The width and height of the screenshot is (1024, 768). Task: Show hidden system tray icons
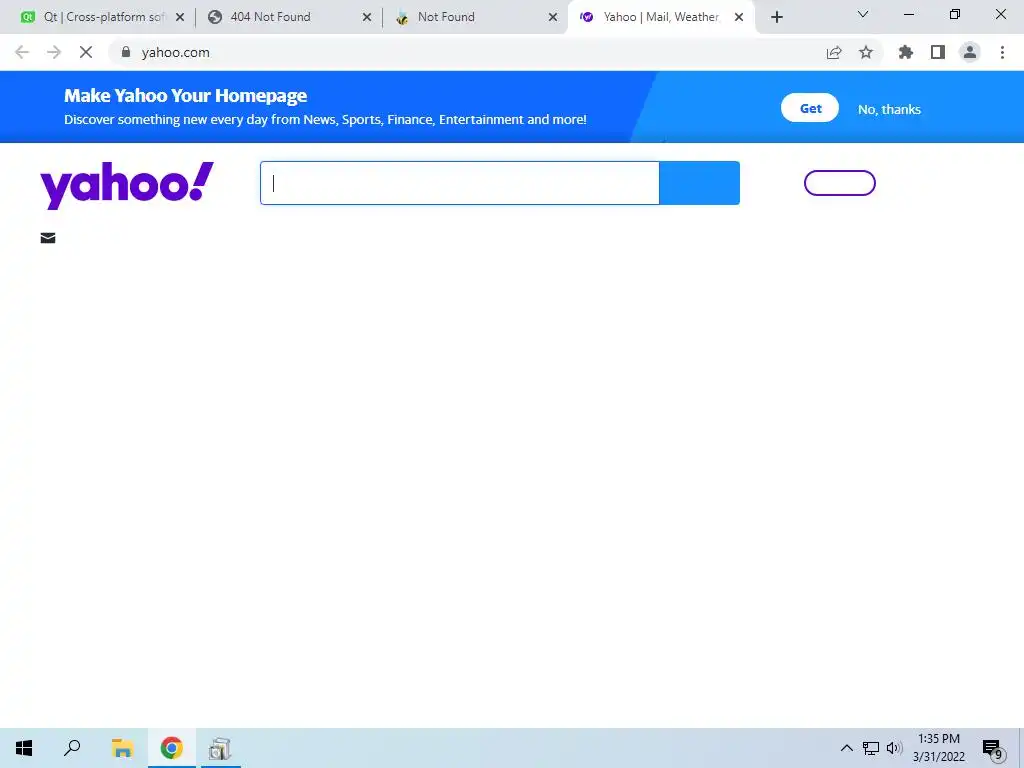[846, 748]
